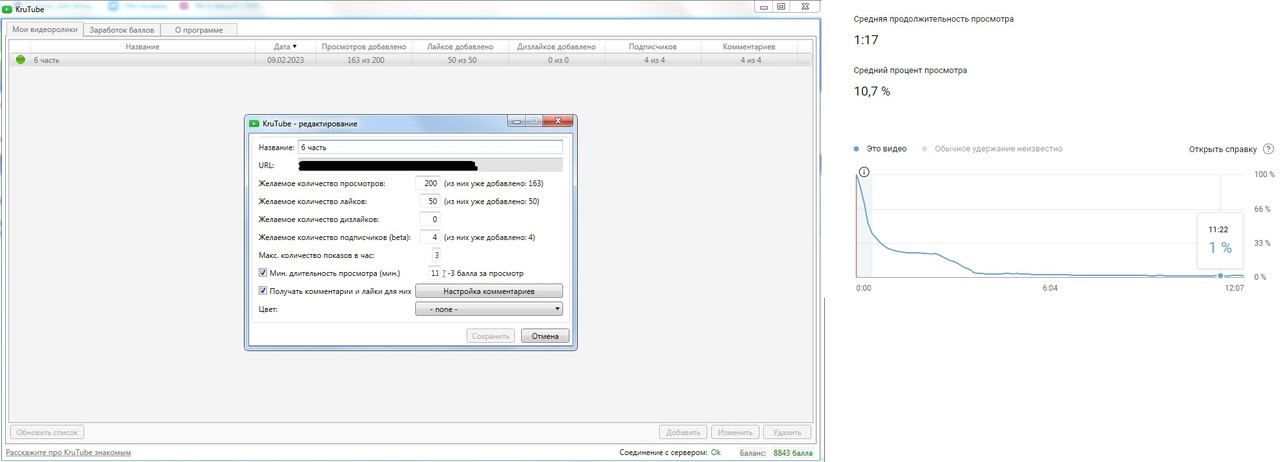Sort the list by Дата column
The height and width of the screenshot is (462, 1280).
point(285,46)
